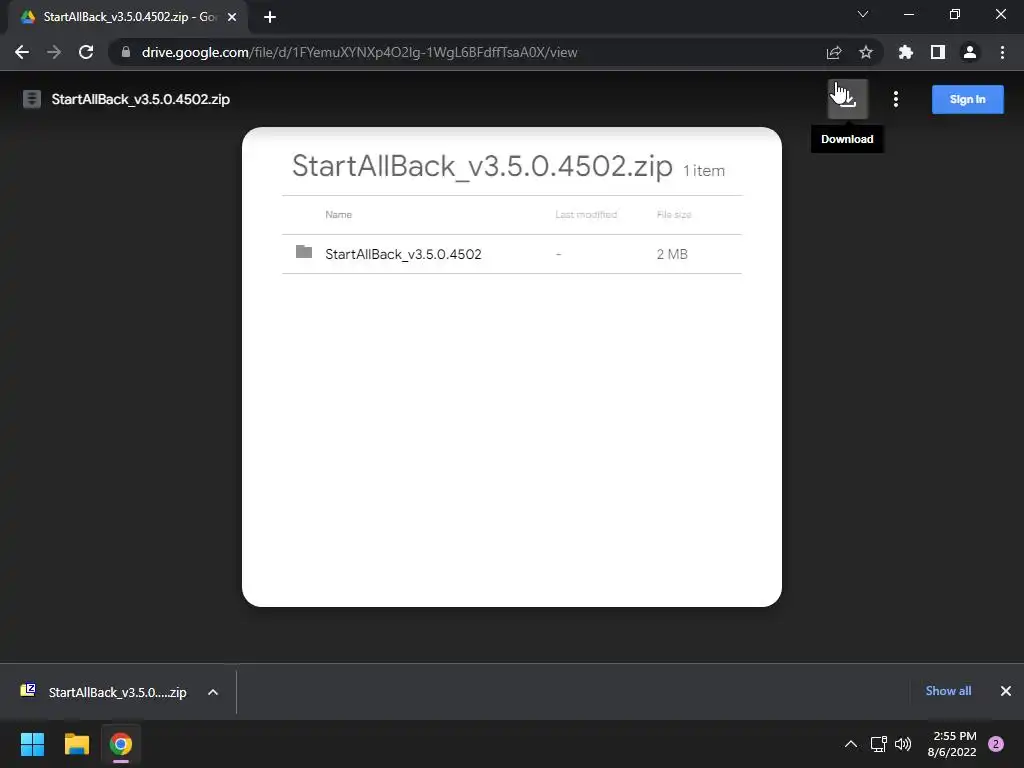Click the Sign in button
This screenshot has height=768, width=1024.
(x=967, y=99)
